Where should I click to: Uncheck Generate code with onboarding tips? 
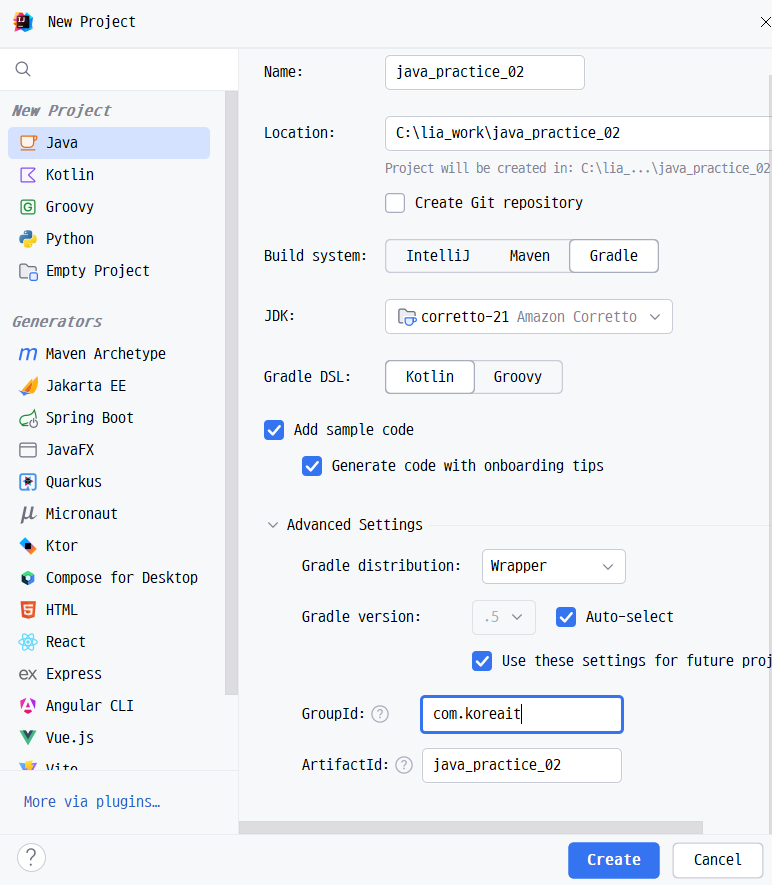312,466
